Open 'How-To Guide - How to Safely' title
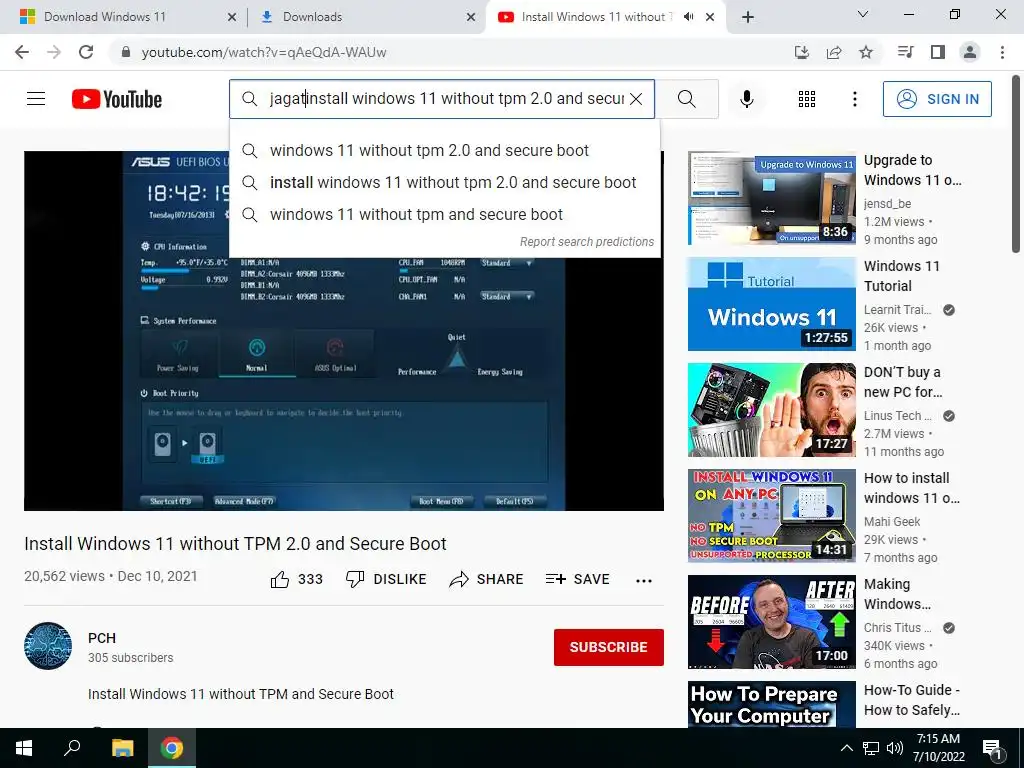 click(912, 700)
